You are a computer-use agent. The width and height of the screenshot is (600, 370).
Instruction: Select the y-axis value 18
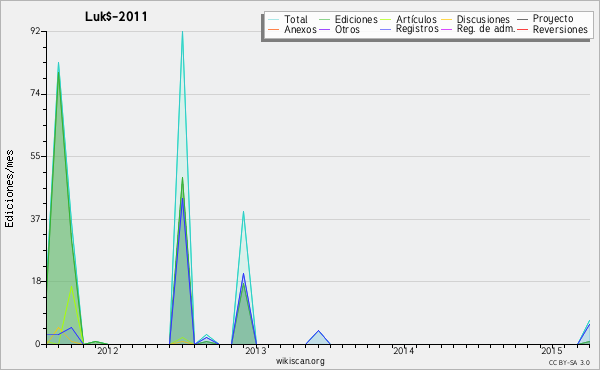[35, 281]
